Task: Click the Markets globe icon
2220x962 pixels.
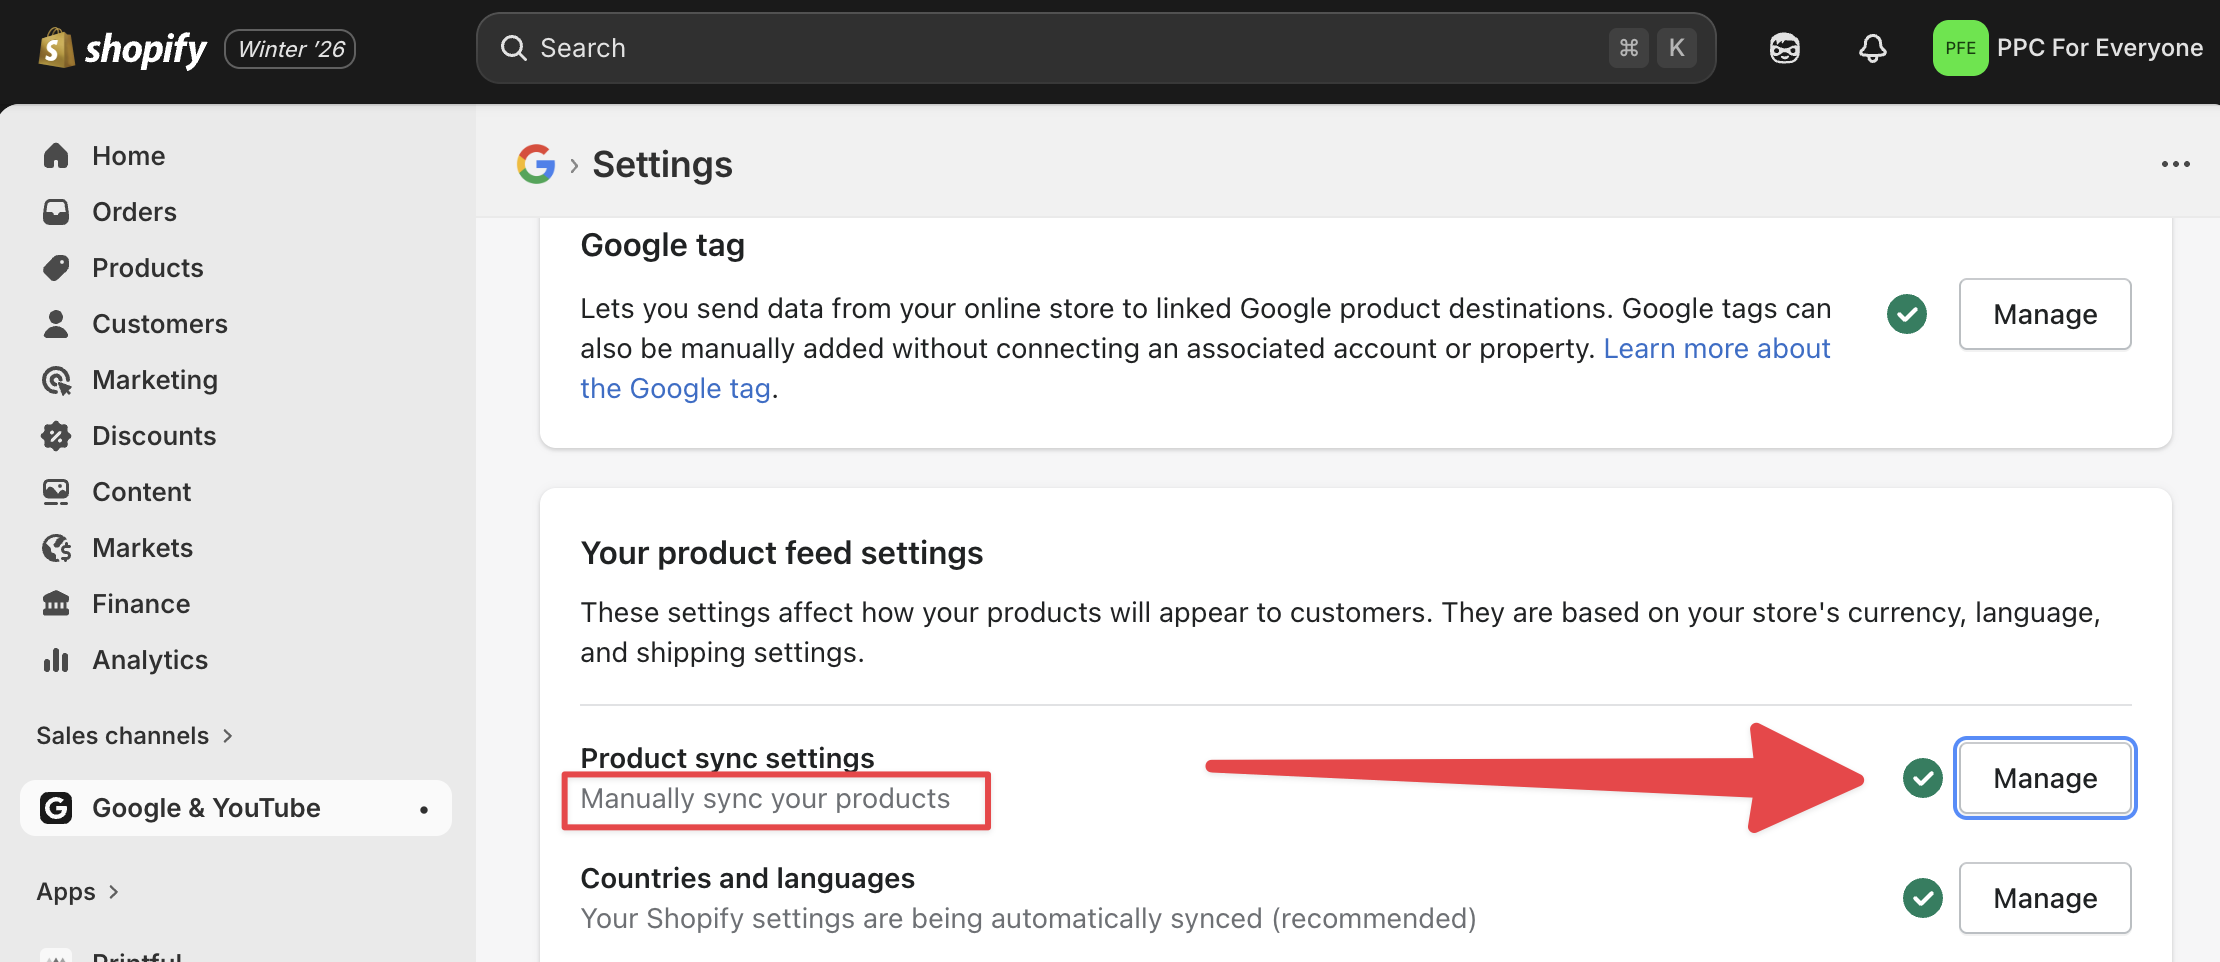Action: (56, 548)
